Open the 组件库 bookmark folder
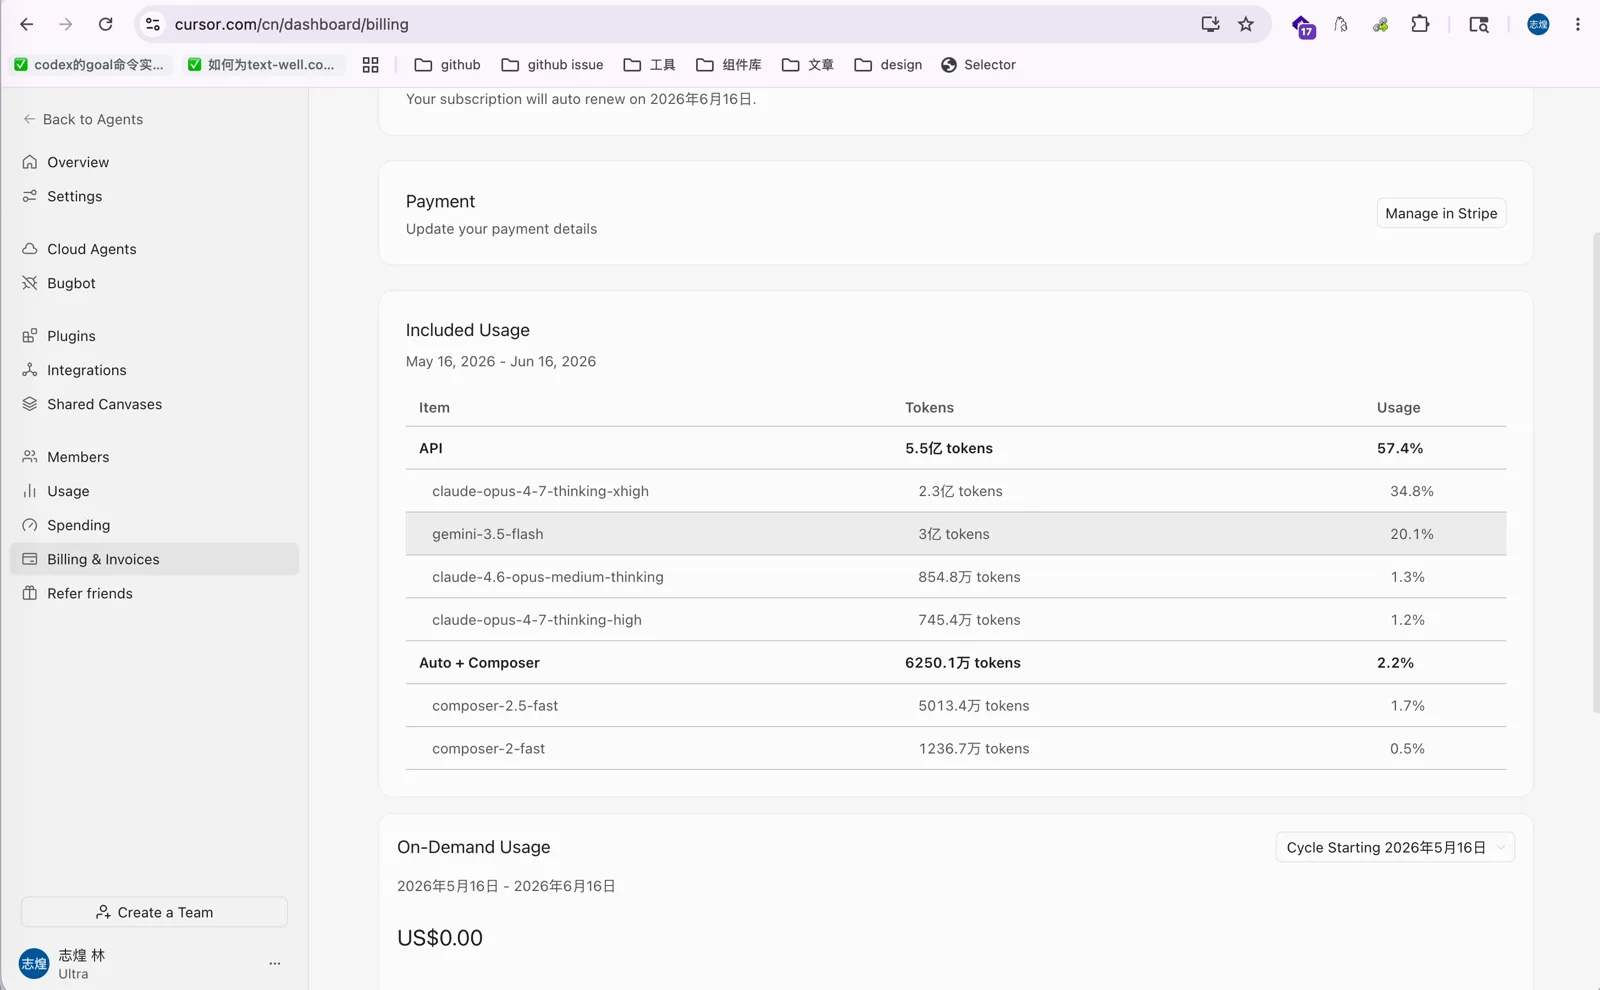 (x=729, y=65)
